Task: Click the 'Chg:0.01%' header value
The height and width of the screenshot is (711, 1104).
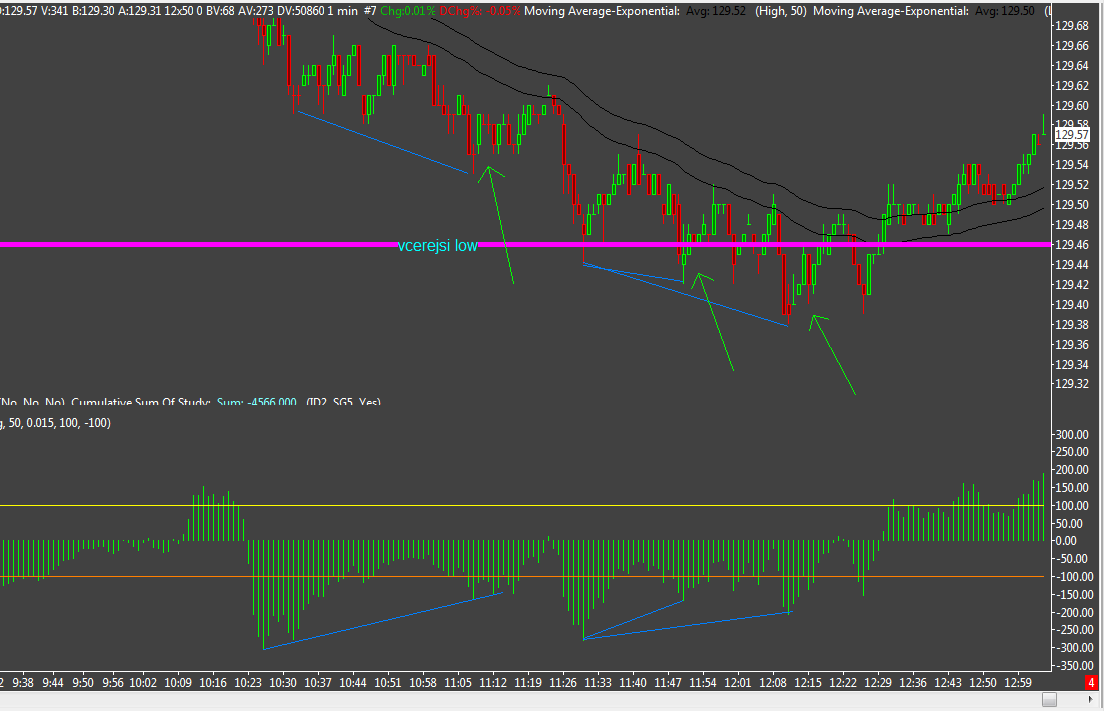Action: click(407, 11)
